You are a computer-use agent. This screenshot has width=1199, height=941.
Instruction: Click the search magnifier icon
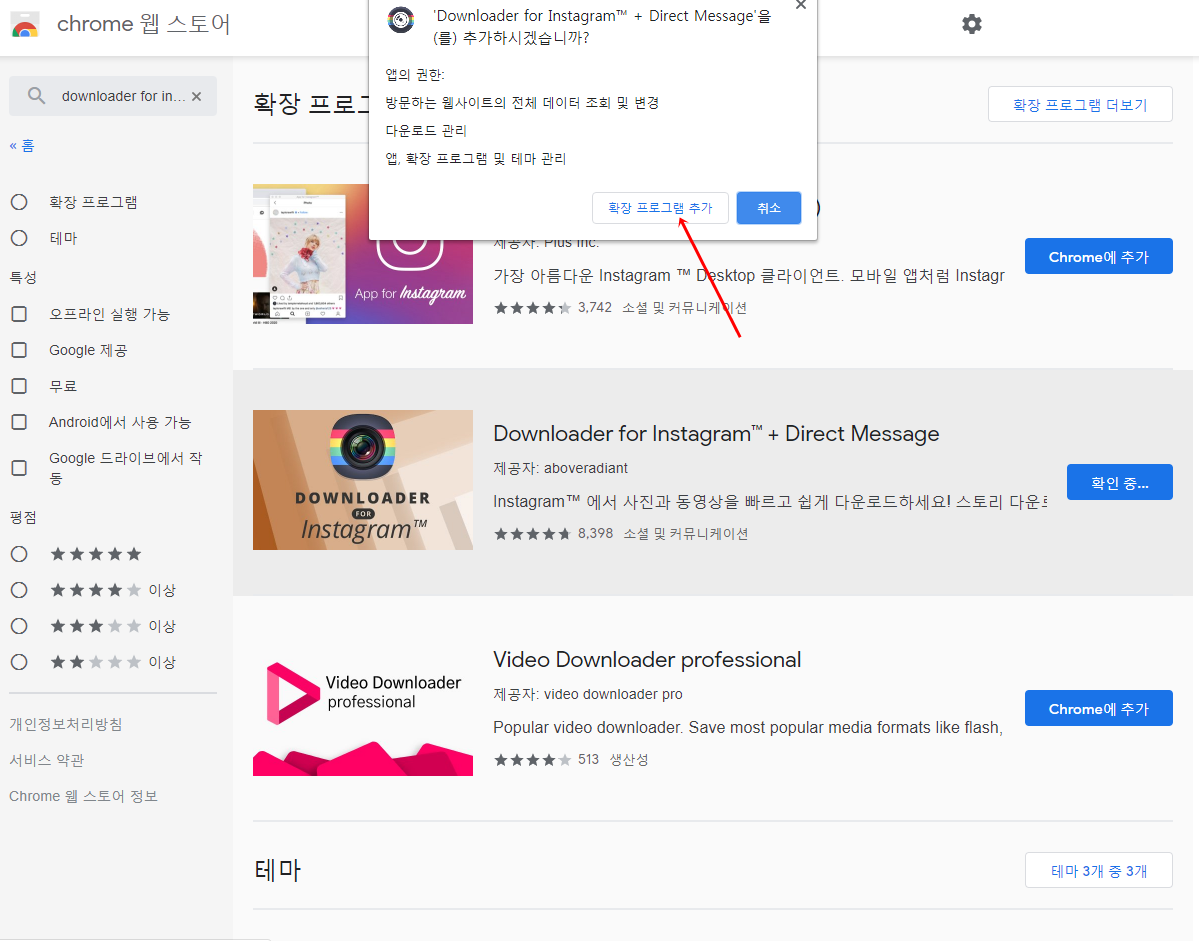point(36,96)
